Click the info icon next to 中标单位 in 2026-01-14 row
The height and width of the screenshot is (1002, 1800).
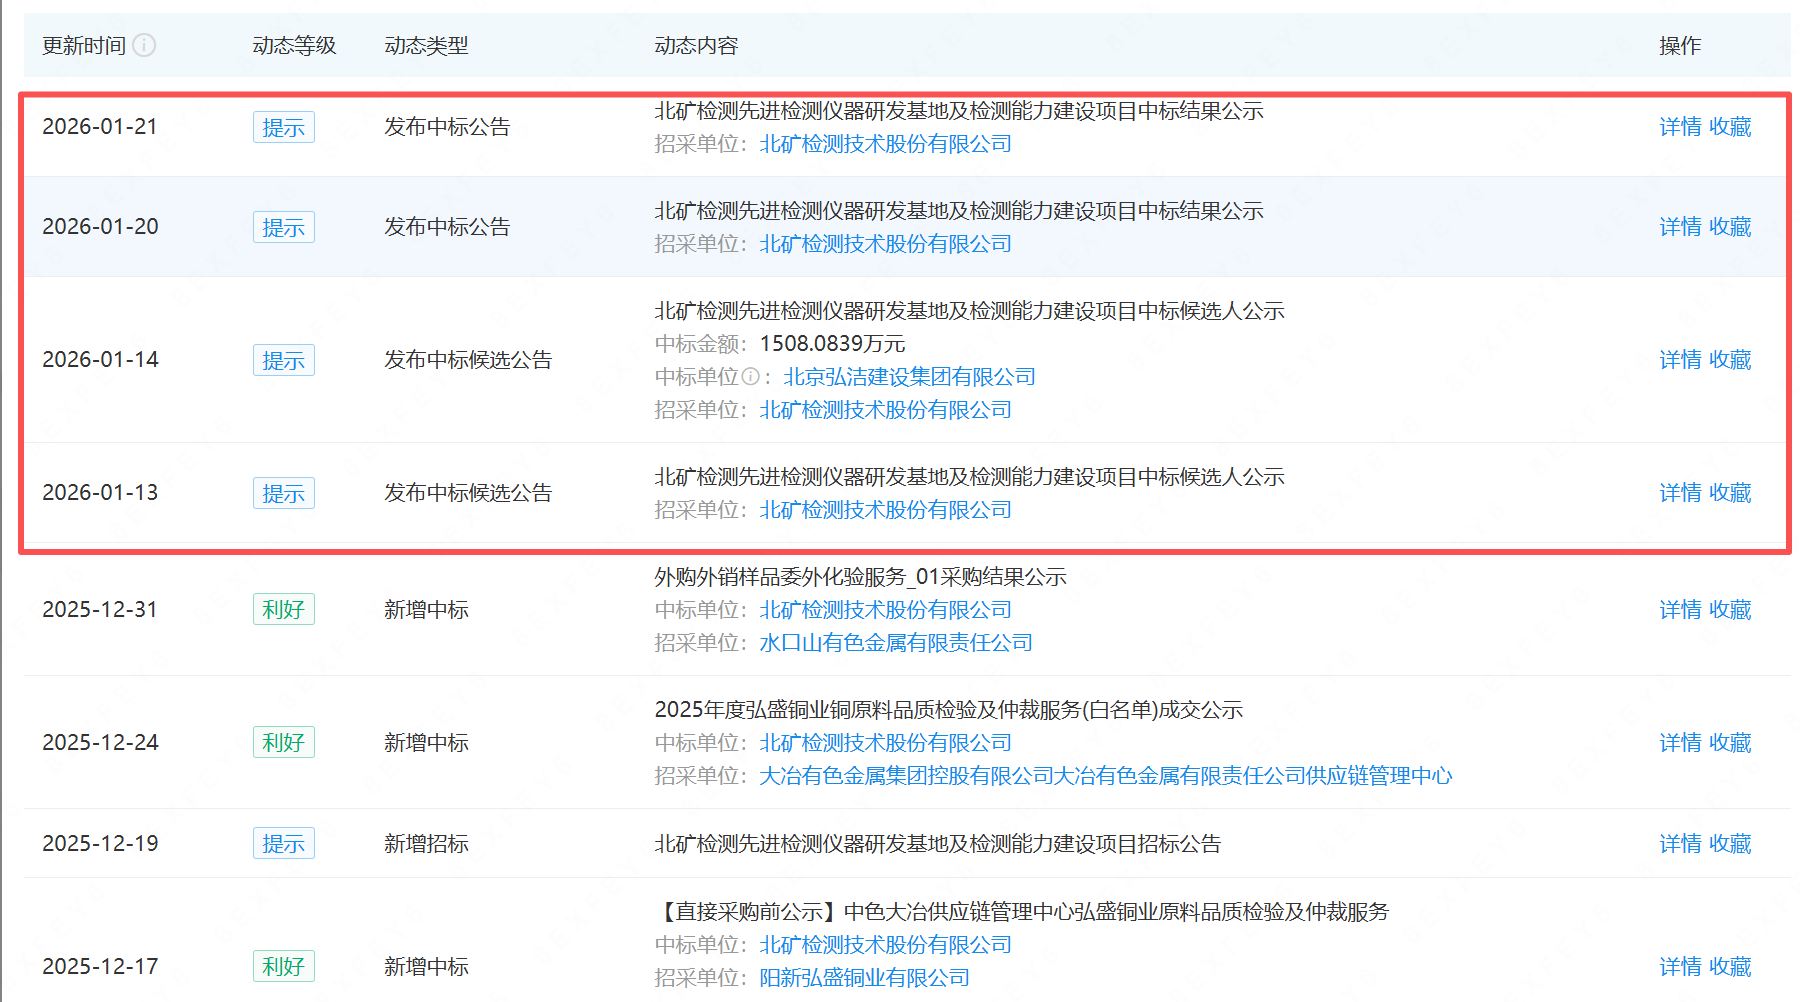pos(750,377)
